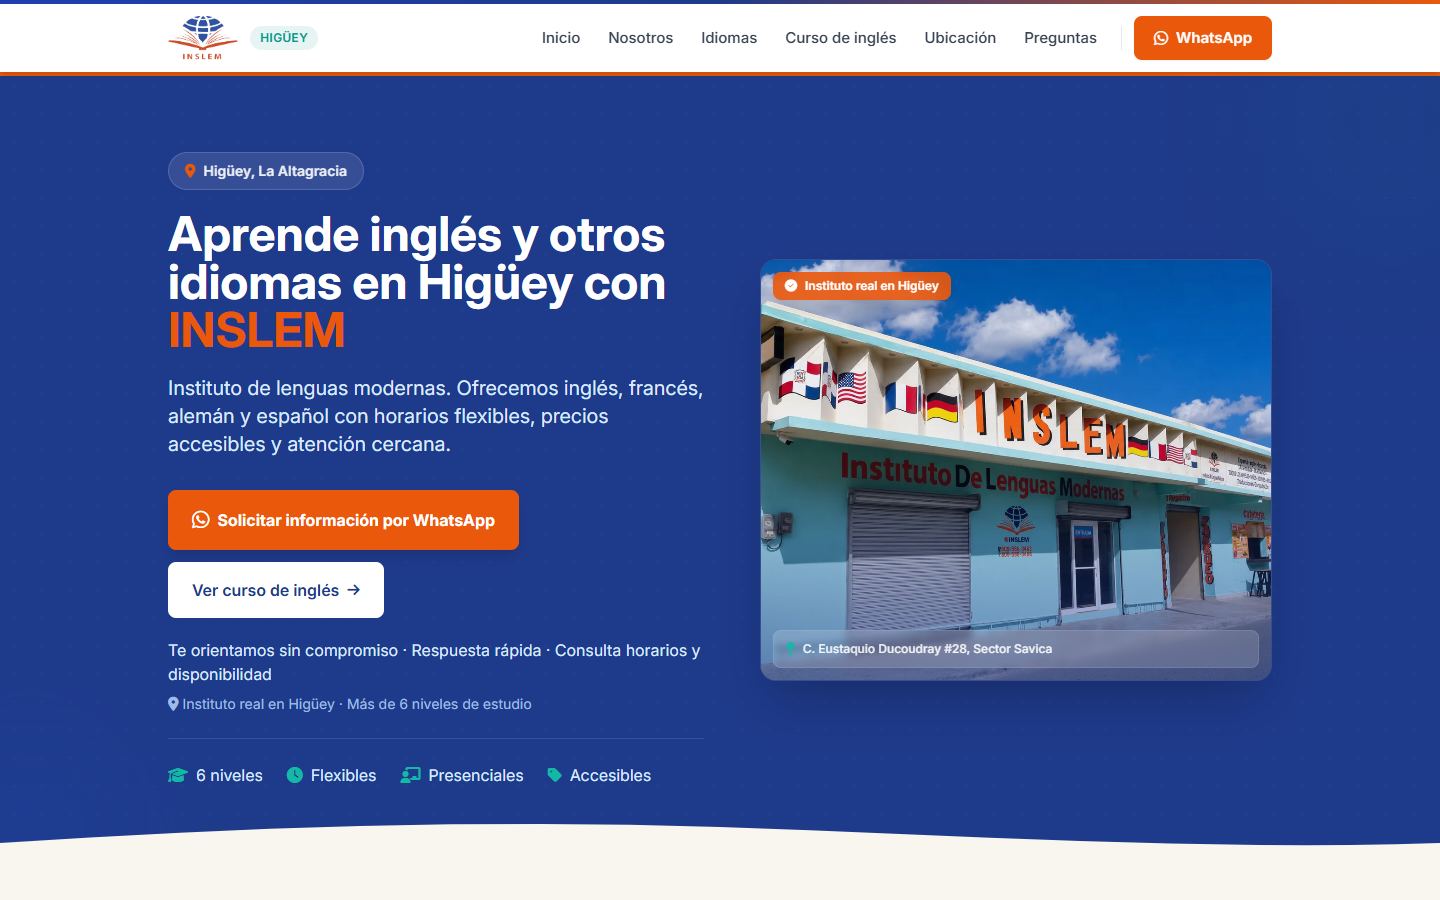Image resolution: width=1440 pixels, height=900 pixels.
Task: Click the header WhatsApp button
Action: 1203,38
